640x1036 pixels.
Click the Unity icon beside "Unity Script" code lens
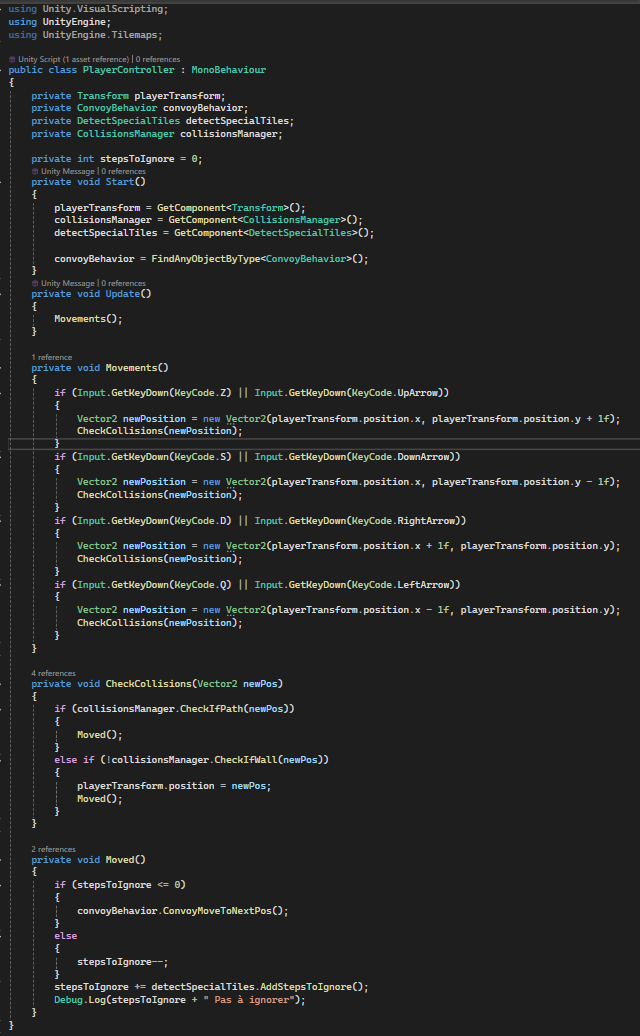pyautogui.click(x=13, y=59)
